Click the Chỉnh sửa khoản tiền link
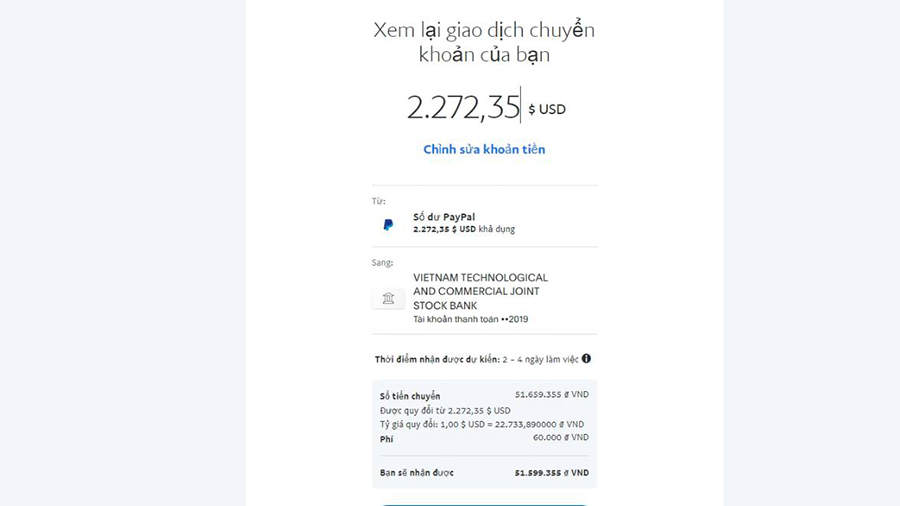This screenshot has width=900, height=506. [484, 149]
